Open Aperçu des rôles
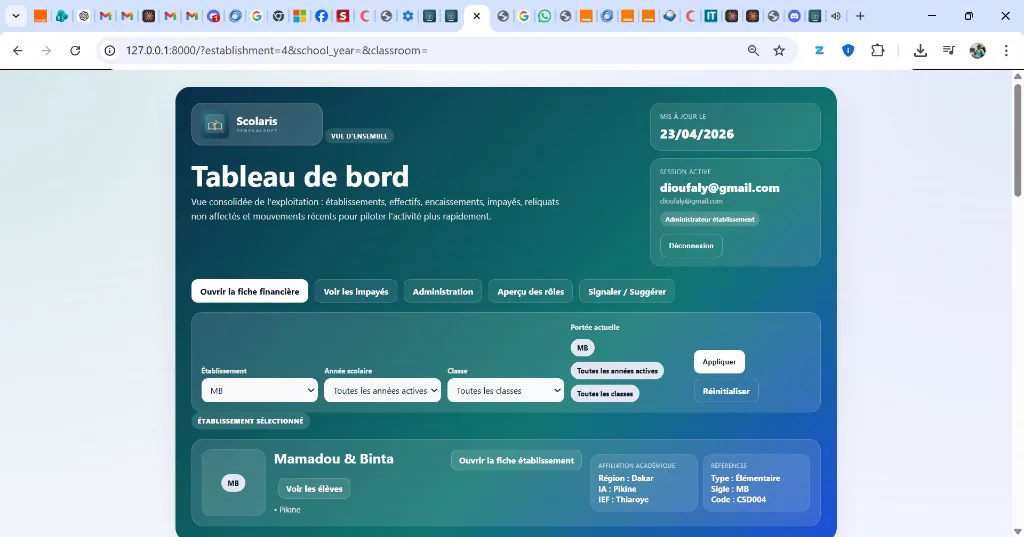The height and width of the screenshot is (537, 1024). point(530,291)
